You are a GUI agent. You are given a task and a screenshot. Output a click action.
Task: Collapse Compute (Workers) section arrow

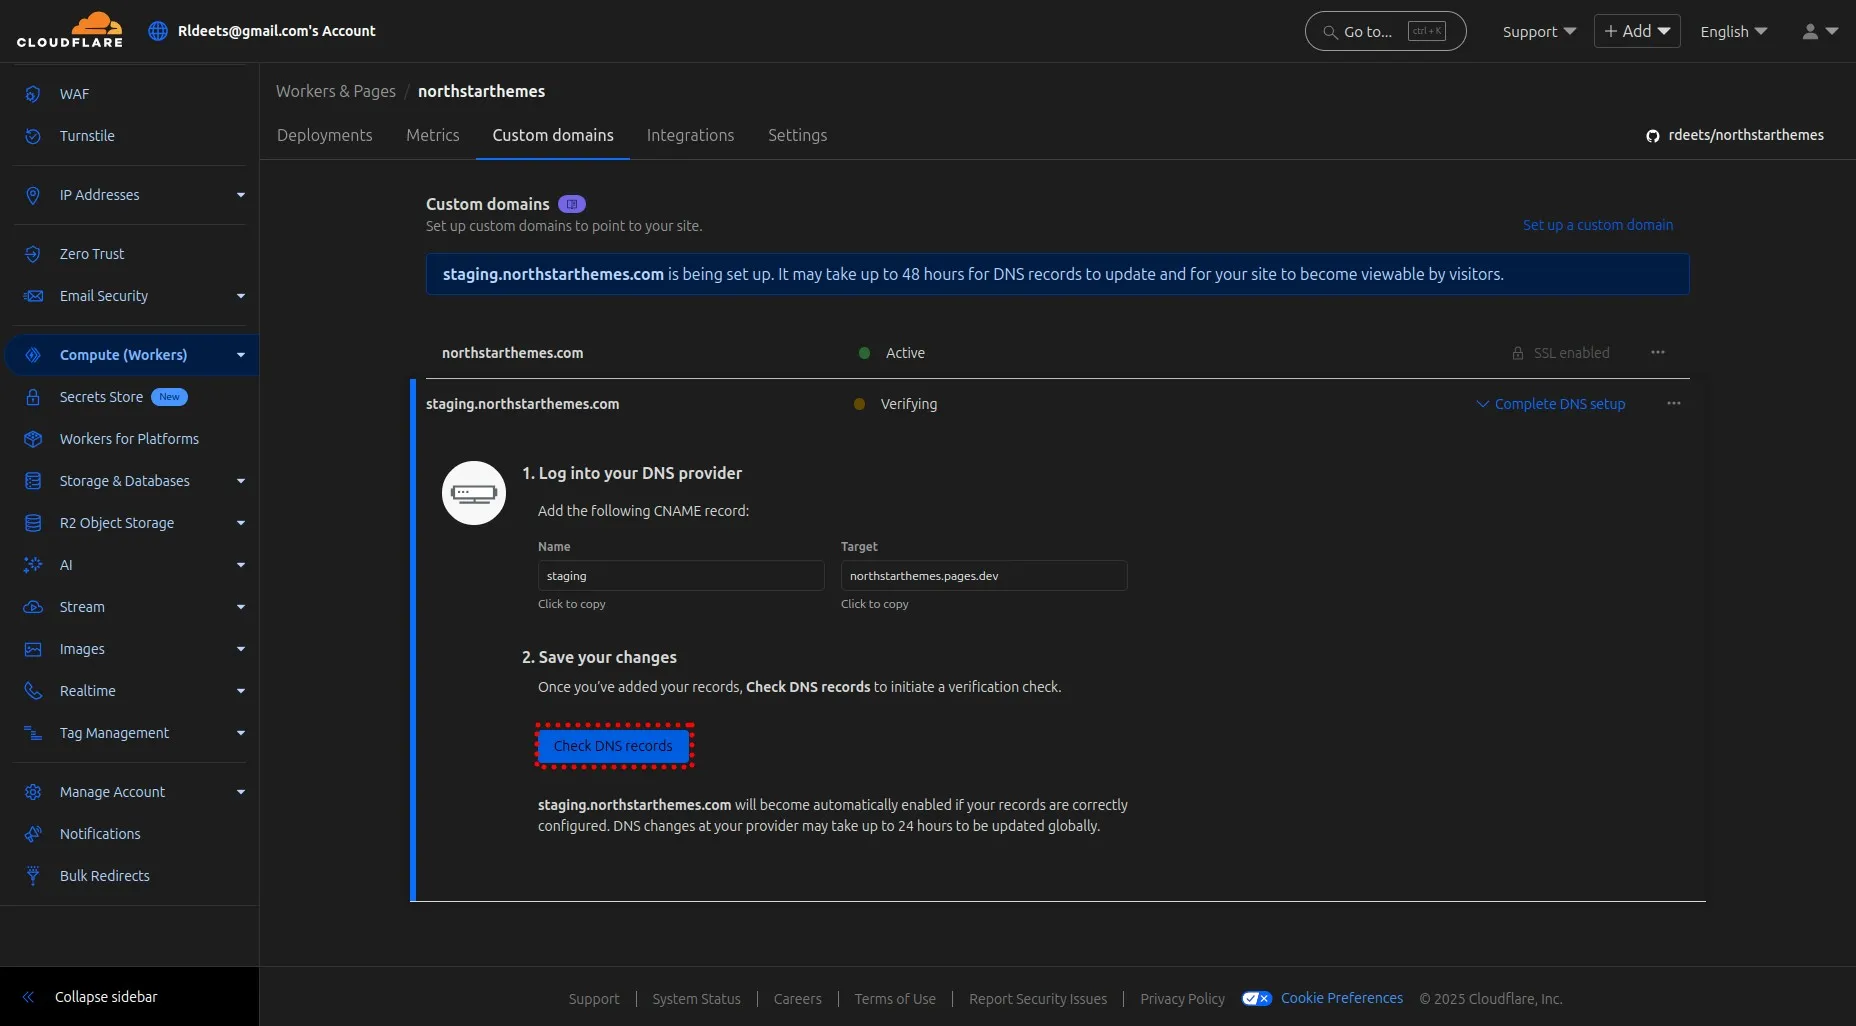click(241, 355)
